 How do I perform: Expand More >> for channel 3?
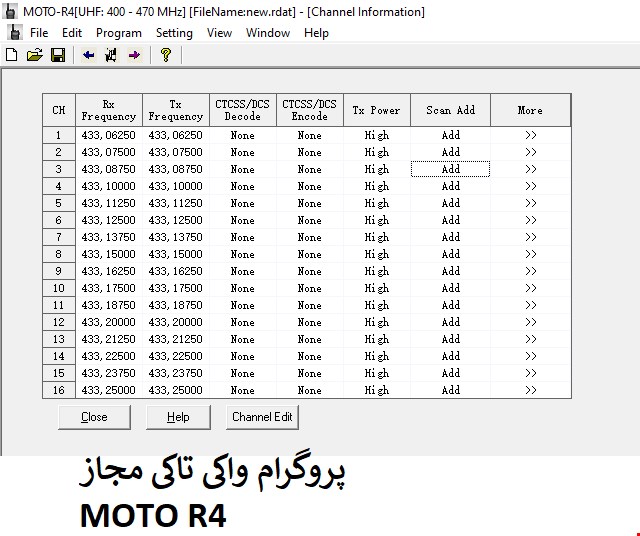click(x=531, y=169)
